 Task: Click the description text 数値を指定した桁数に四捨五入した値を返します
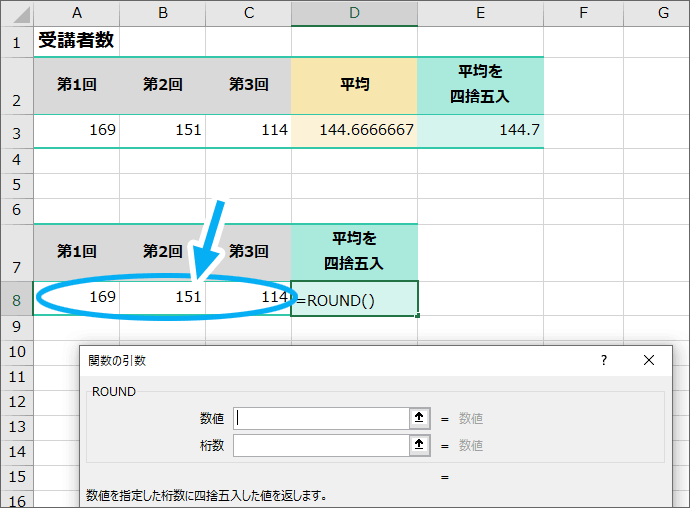(206, 496)
